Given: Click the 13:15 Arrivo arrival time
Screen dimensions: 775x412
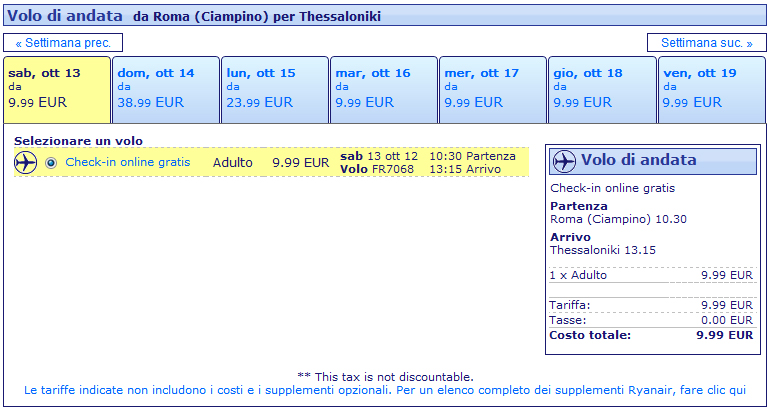Looking at the screenshot, I should point(465,169).
